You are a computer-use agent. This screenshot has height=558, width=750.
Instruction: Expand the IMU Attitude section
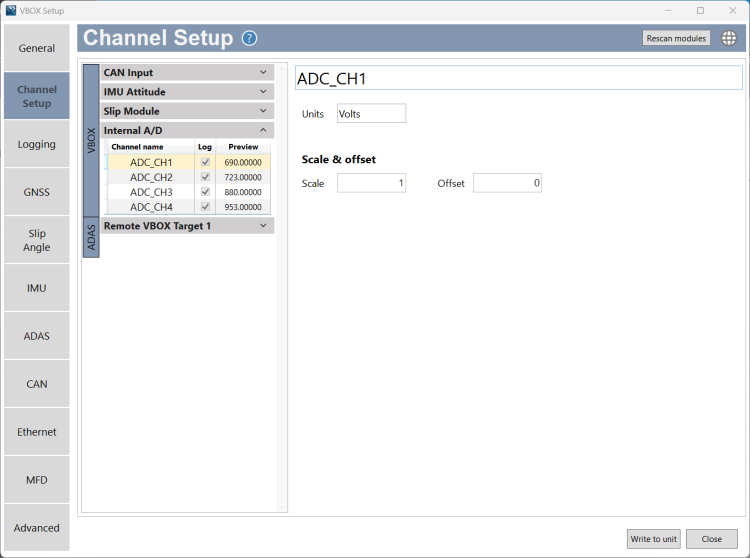[187, 92]
